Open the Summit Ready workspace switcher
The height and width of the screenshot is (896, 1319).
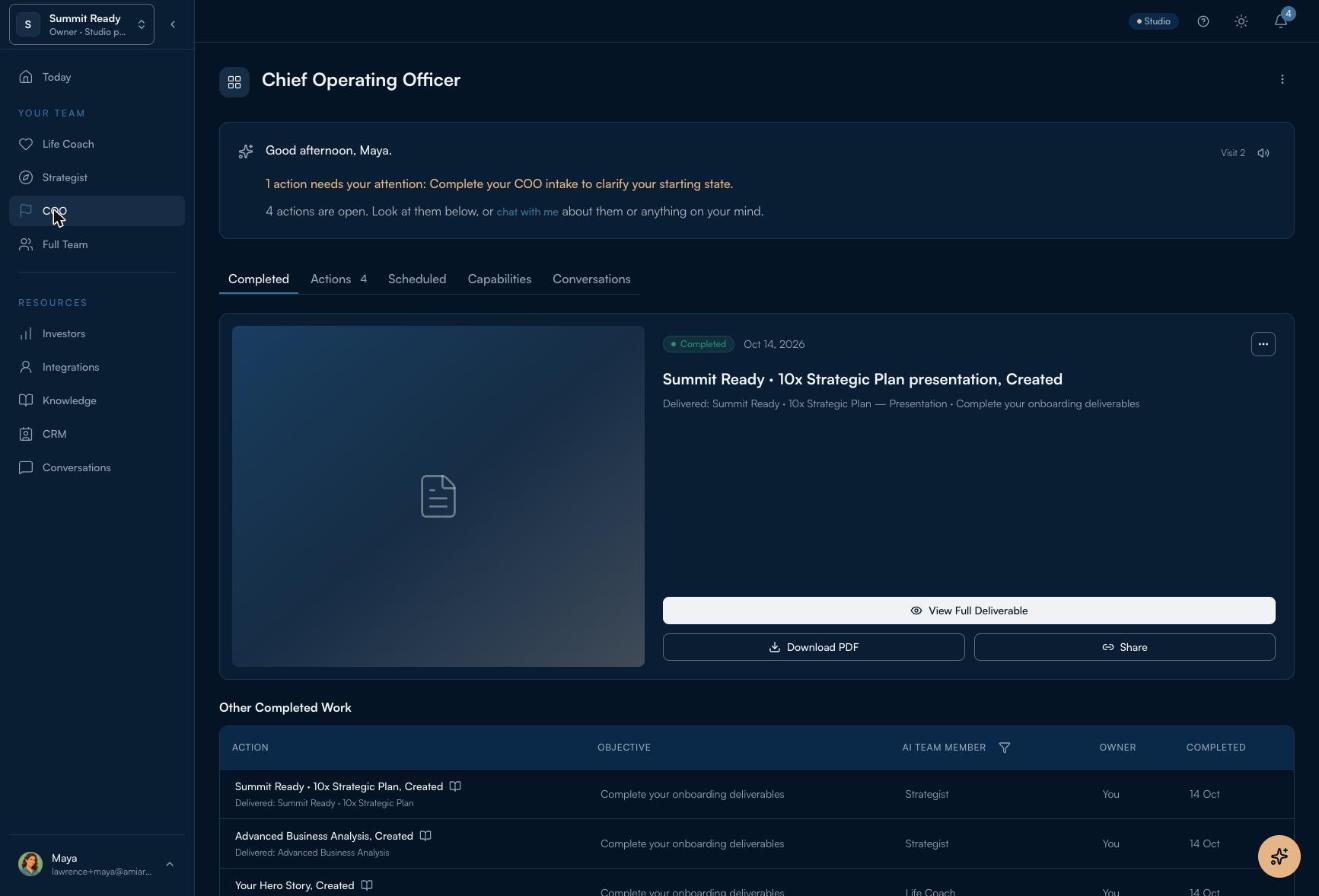(82, 24)
